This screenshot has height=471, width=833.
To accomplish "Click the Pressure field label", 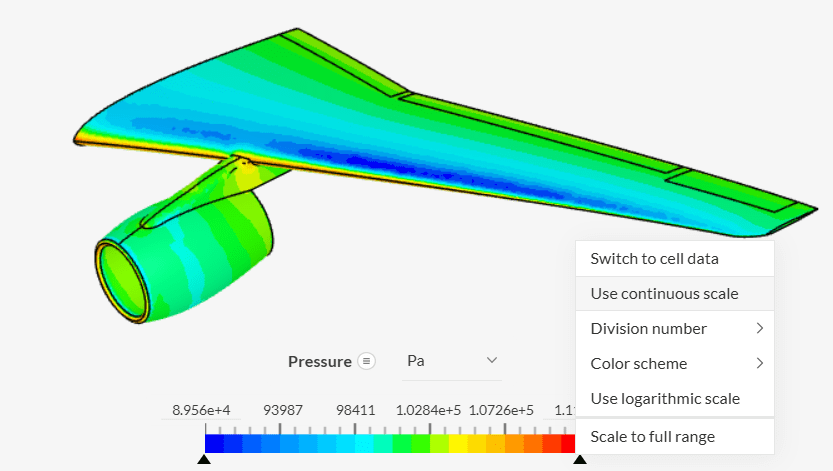I will (319, 361).
